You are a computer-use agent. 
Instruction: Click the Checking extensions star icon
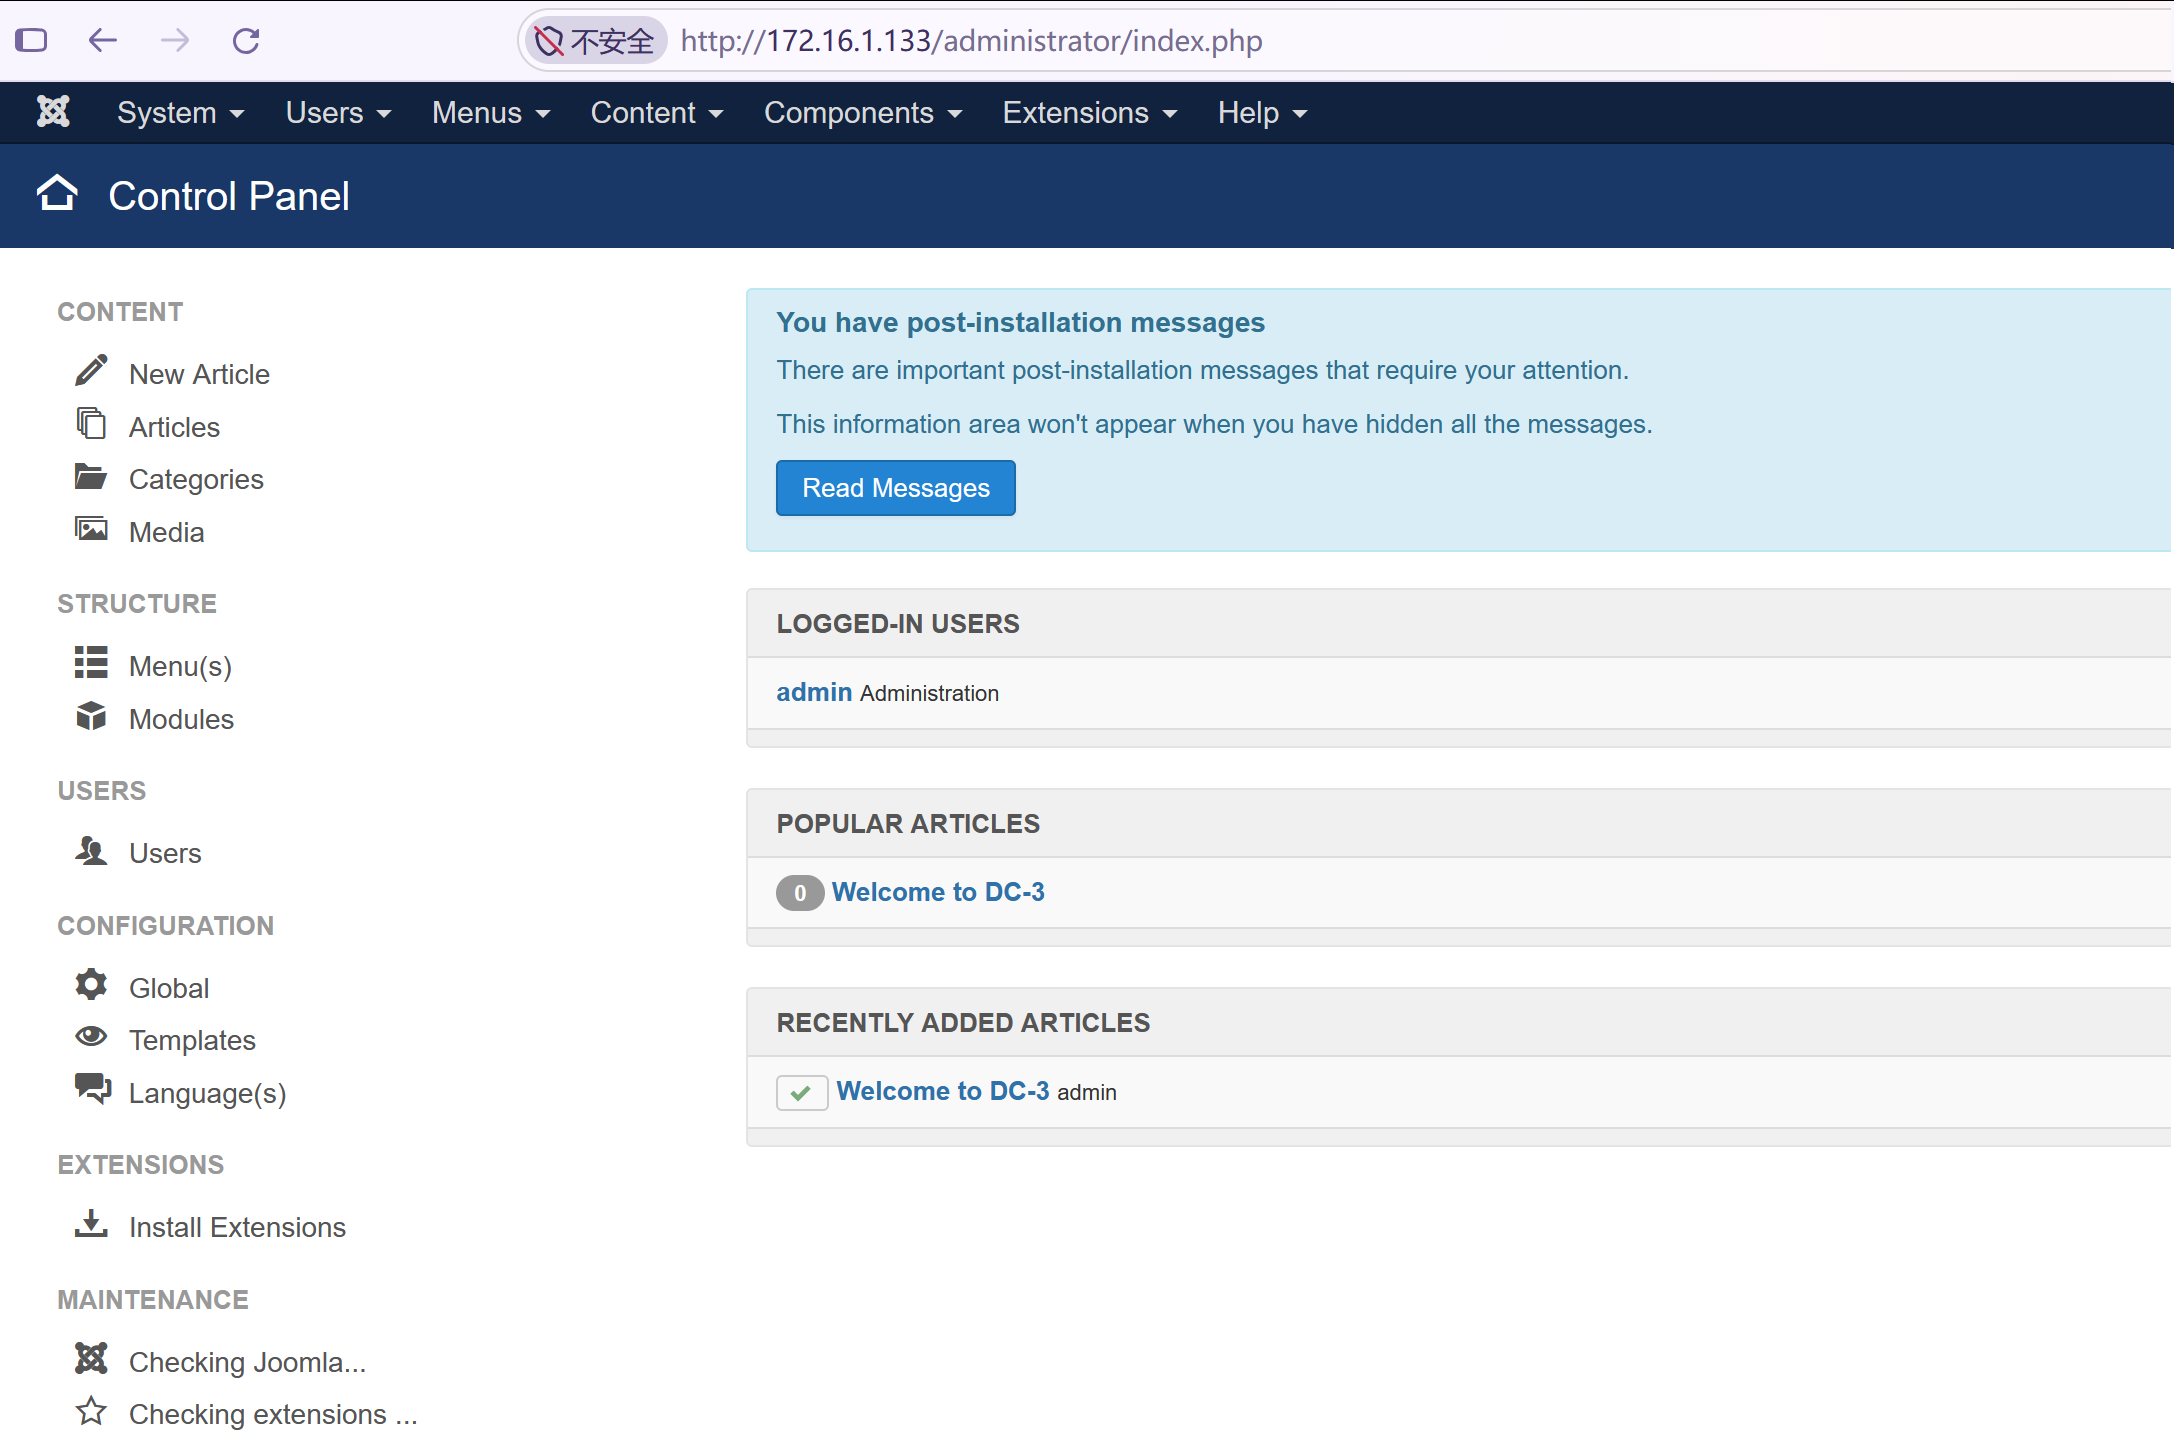coord(91,1411)
